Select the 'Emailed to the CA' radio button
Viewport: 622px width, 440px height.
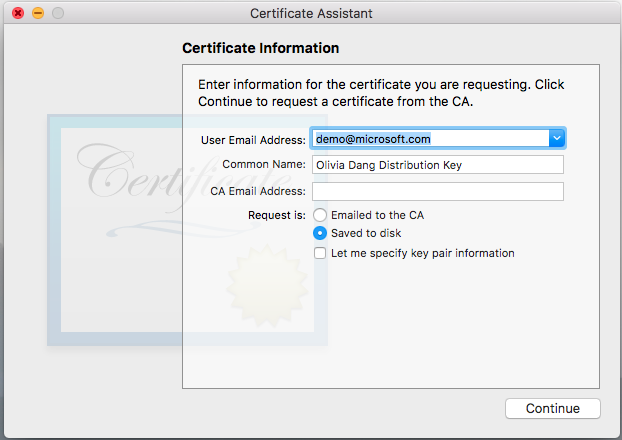320,215
